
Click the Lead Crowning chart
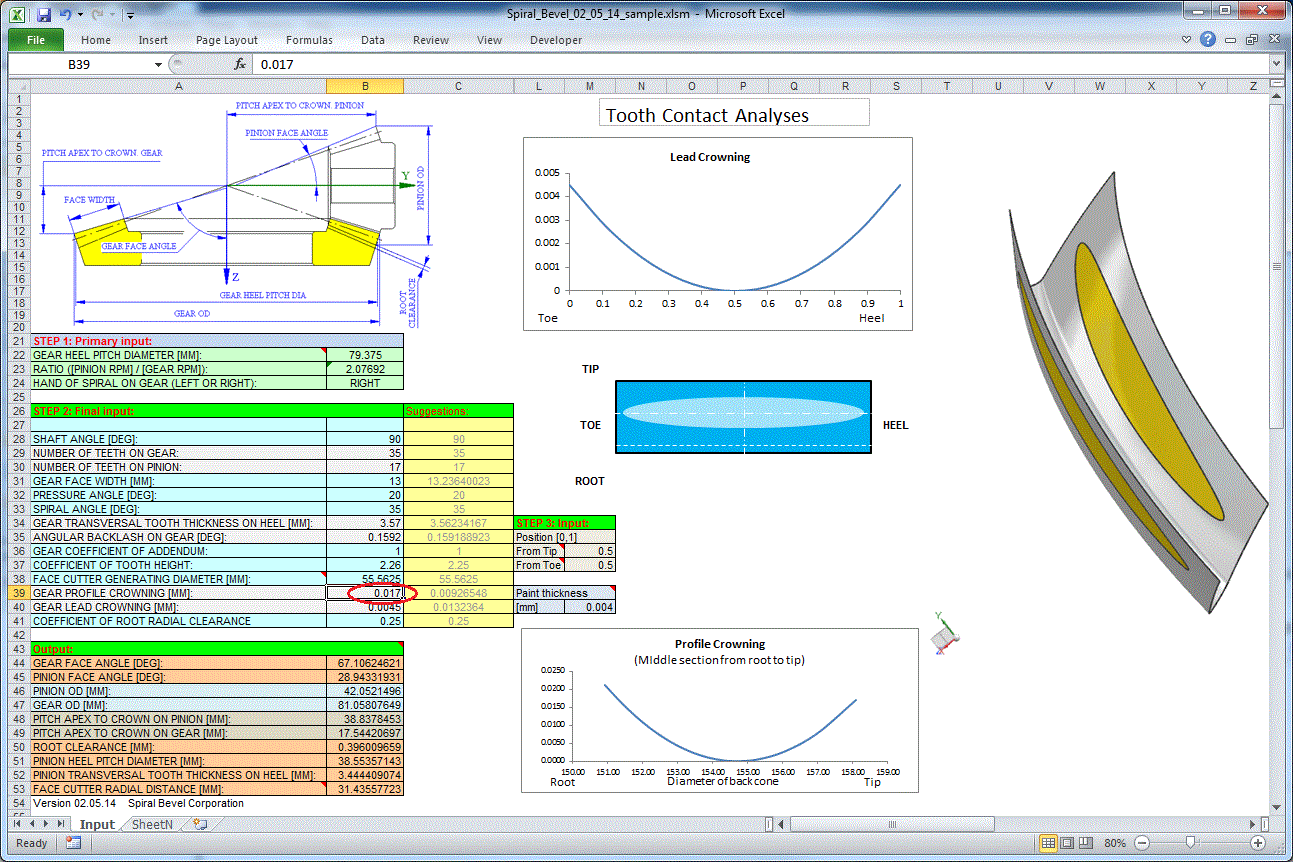718,234
